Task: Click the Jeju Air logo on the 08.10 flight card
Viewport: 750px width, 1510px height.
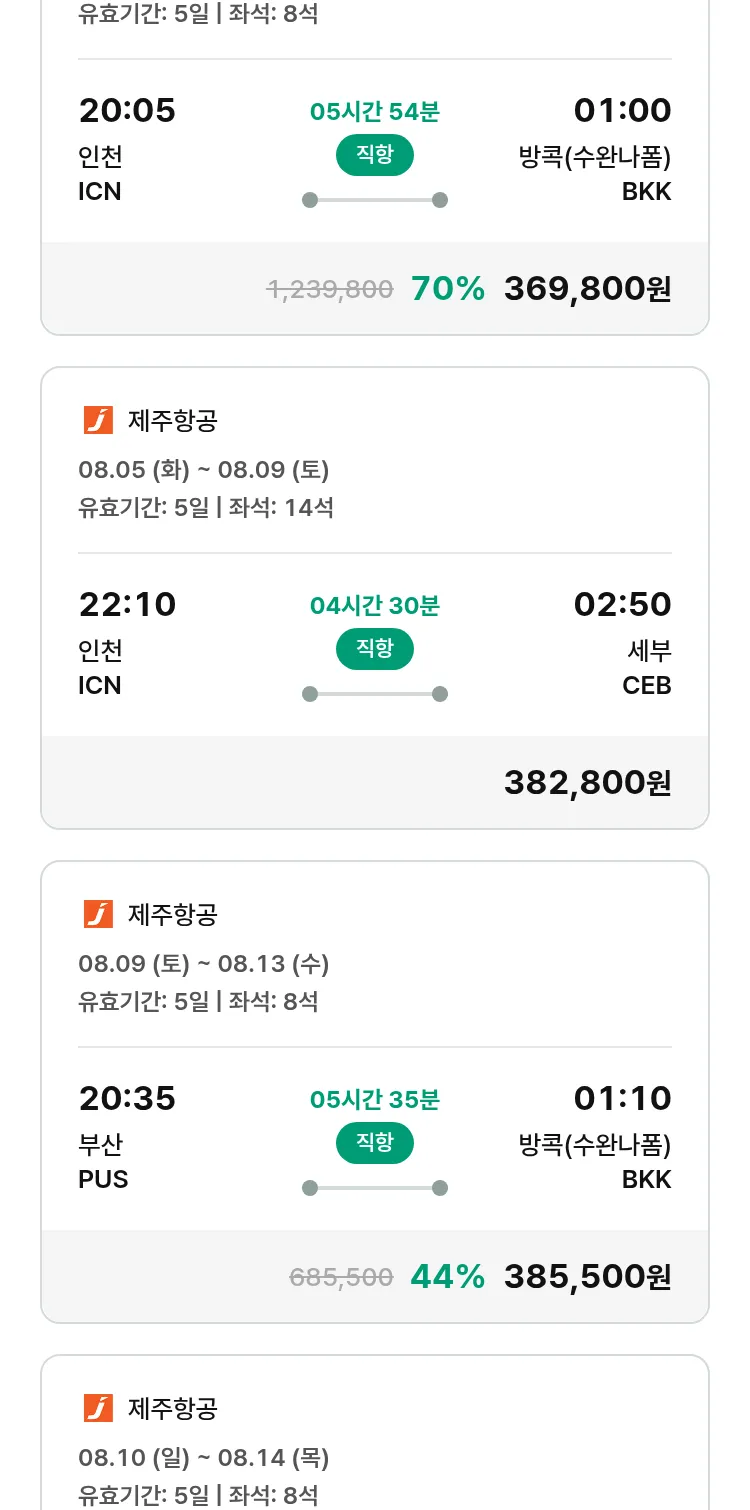Action: coord(98,1408)
